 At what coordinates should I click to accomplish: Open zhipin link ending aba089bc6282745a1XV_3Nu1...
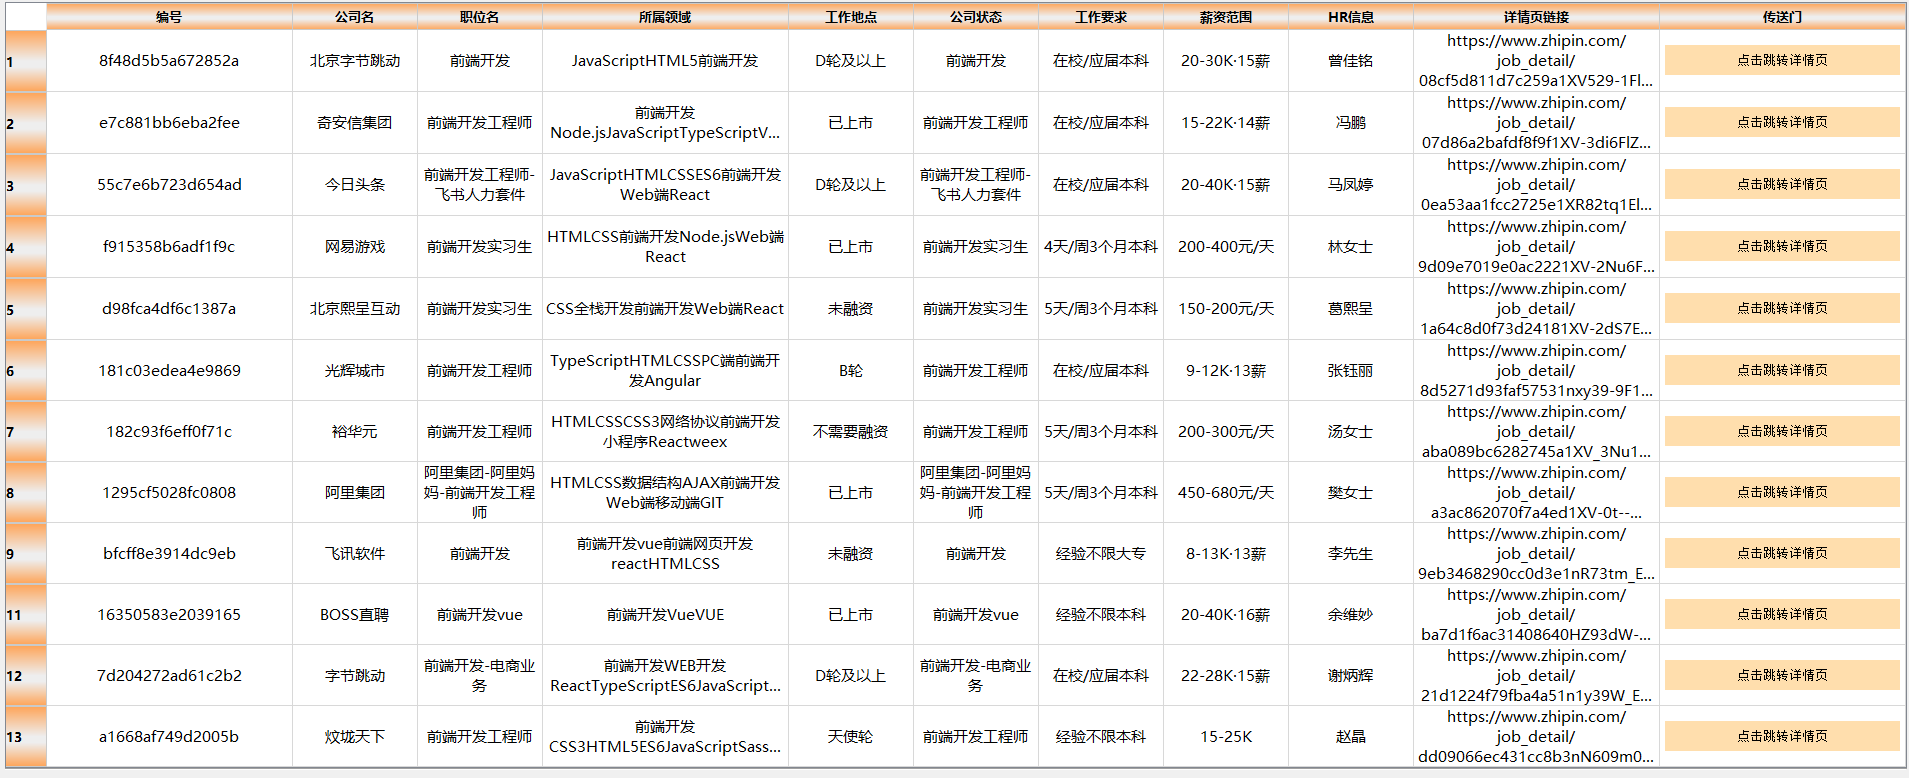click(1536, 431)
